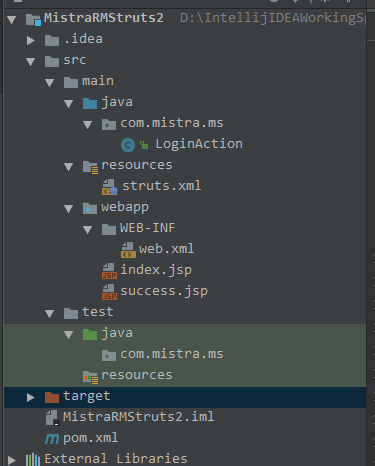Click the main folder icon
Screen dimensions: 375x466
point(71,82)
